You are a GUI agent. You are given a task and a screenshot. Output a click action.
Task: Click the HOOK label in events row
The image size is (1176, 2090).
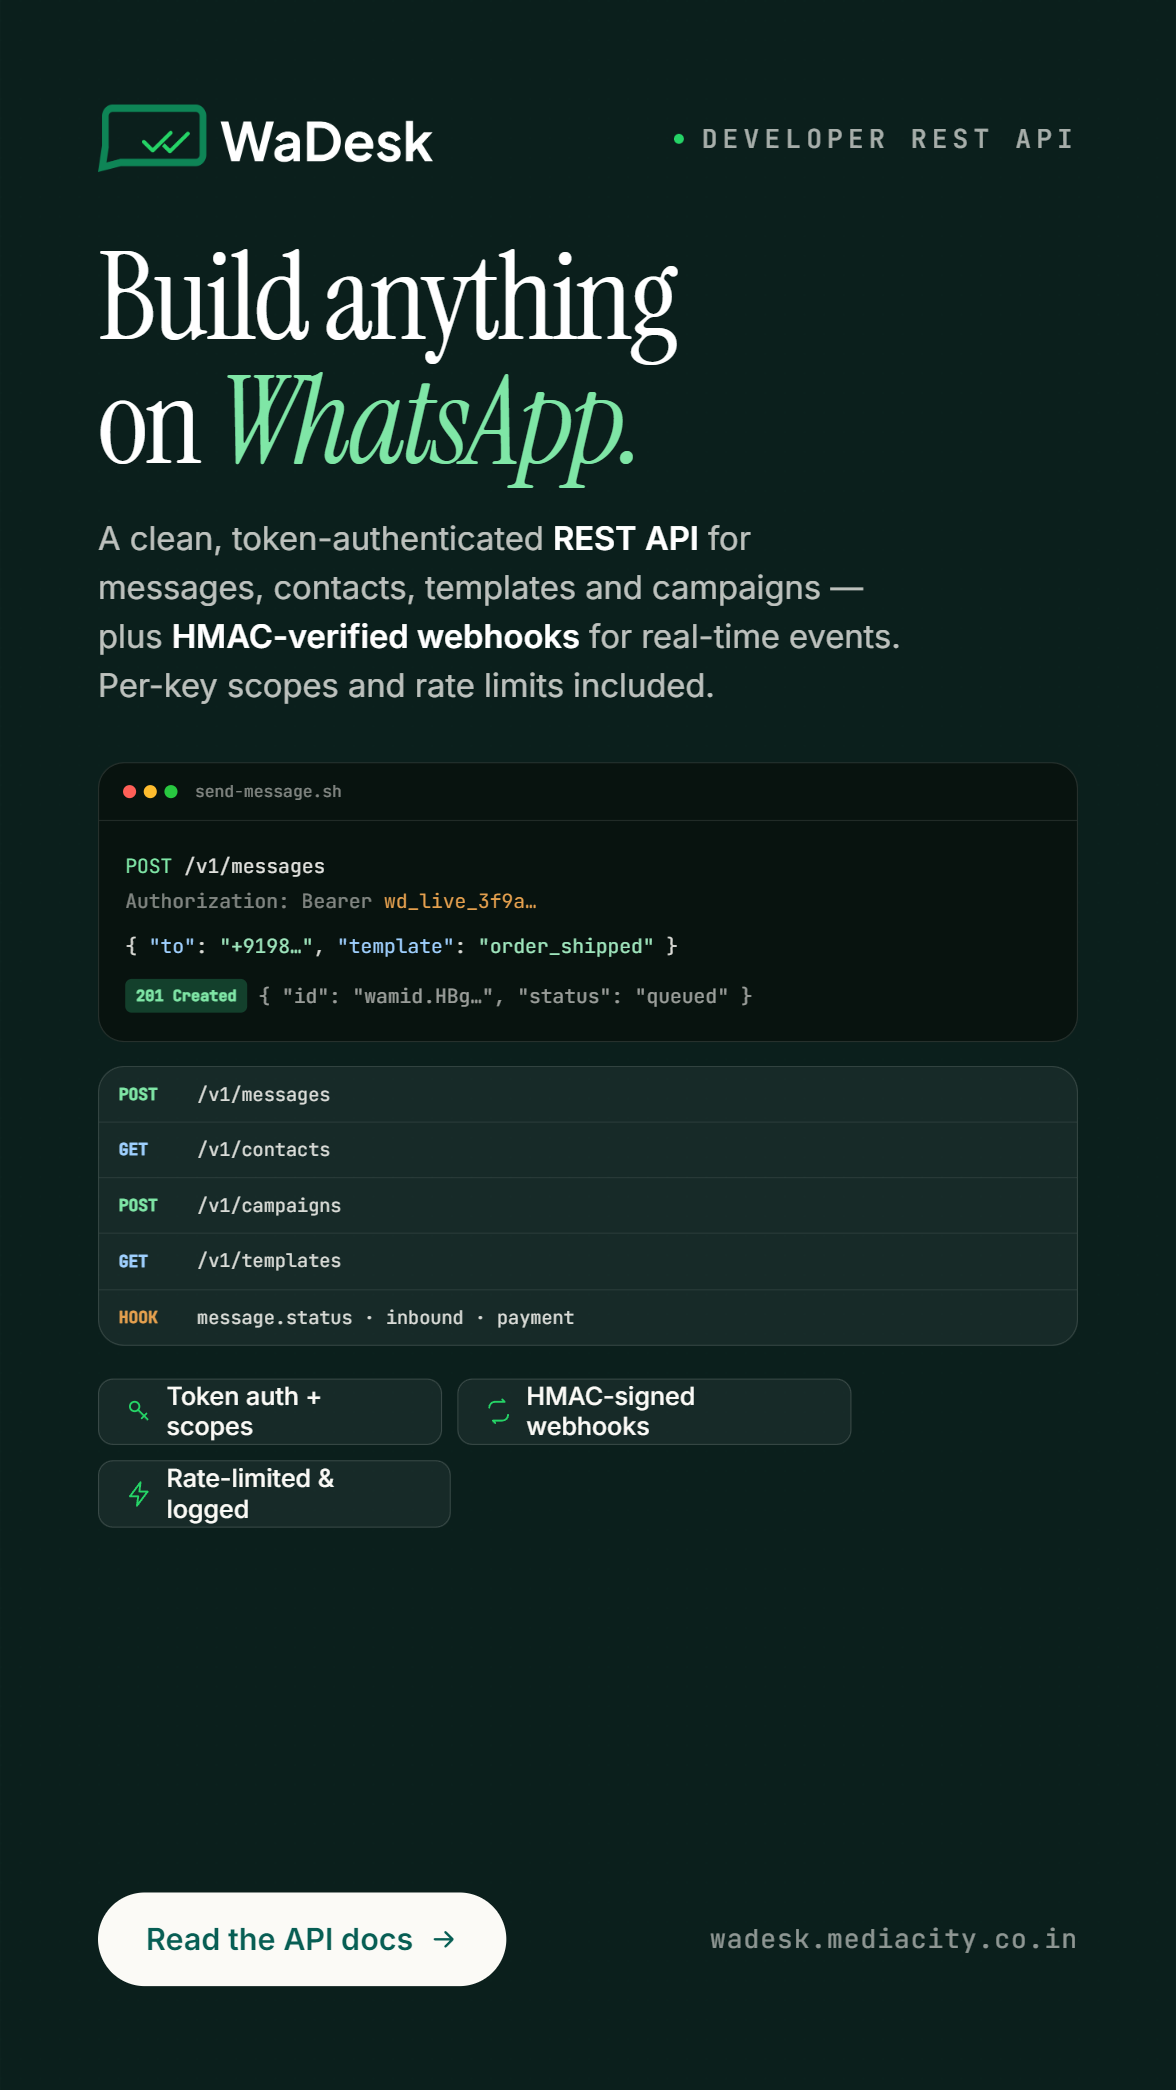[x=138, y=1317]
